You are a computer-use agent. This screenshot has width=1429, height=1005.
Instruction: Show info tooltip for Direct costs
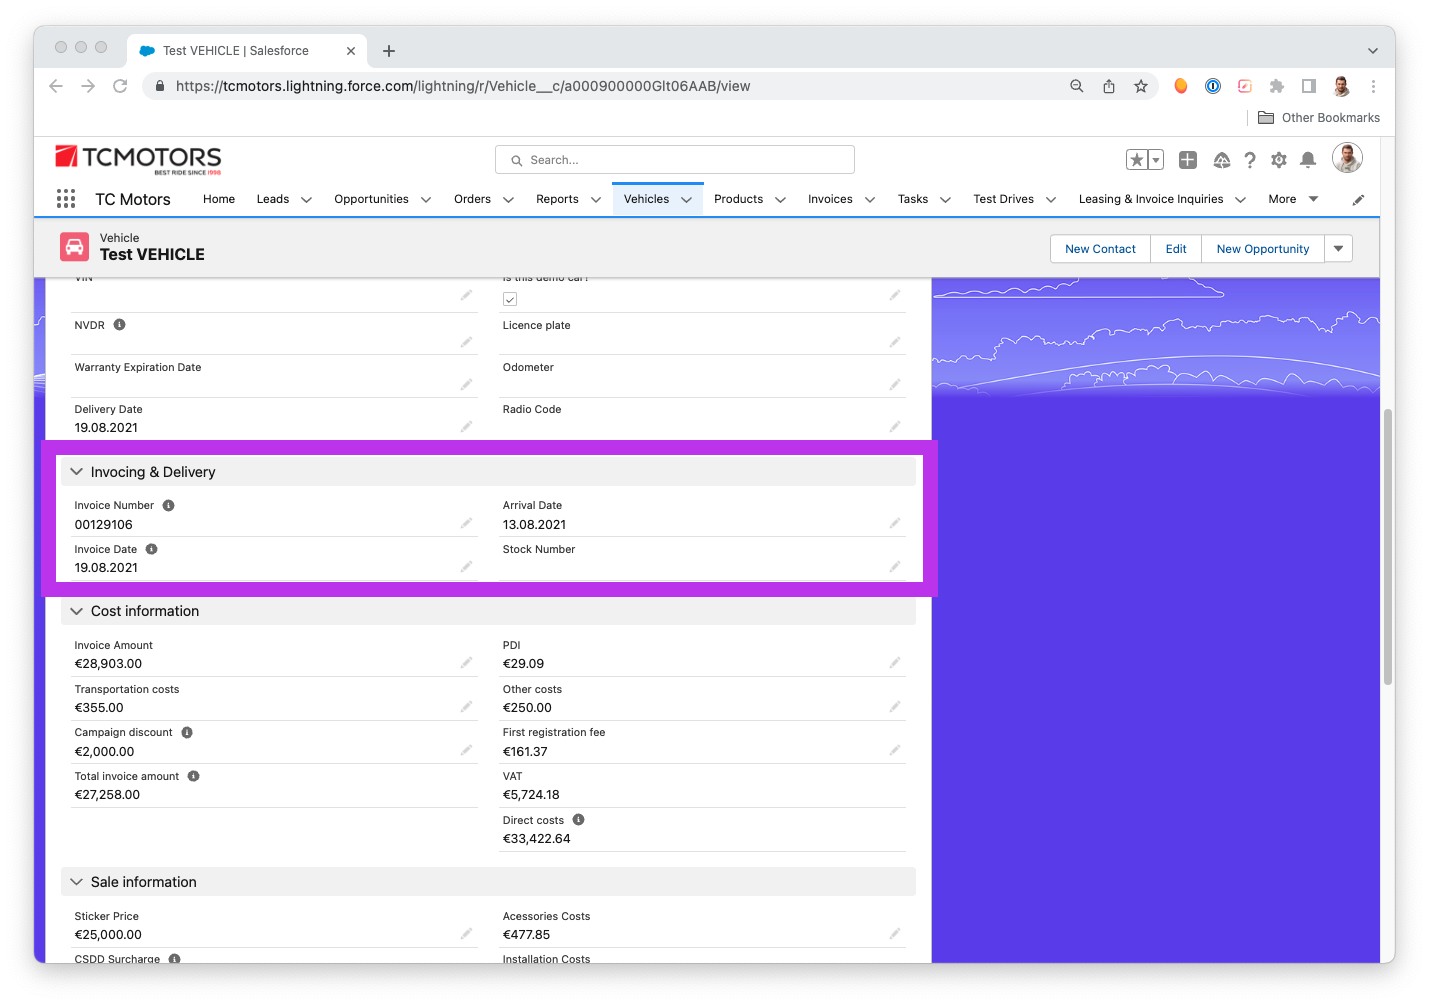point(579,820)
